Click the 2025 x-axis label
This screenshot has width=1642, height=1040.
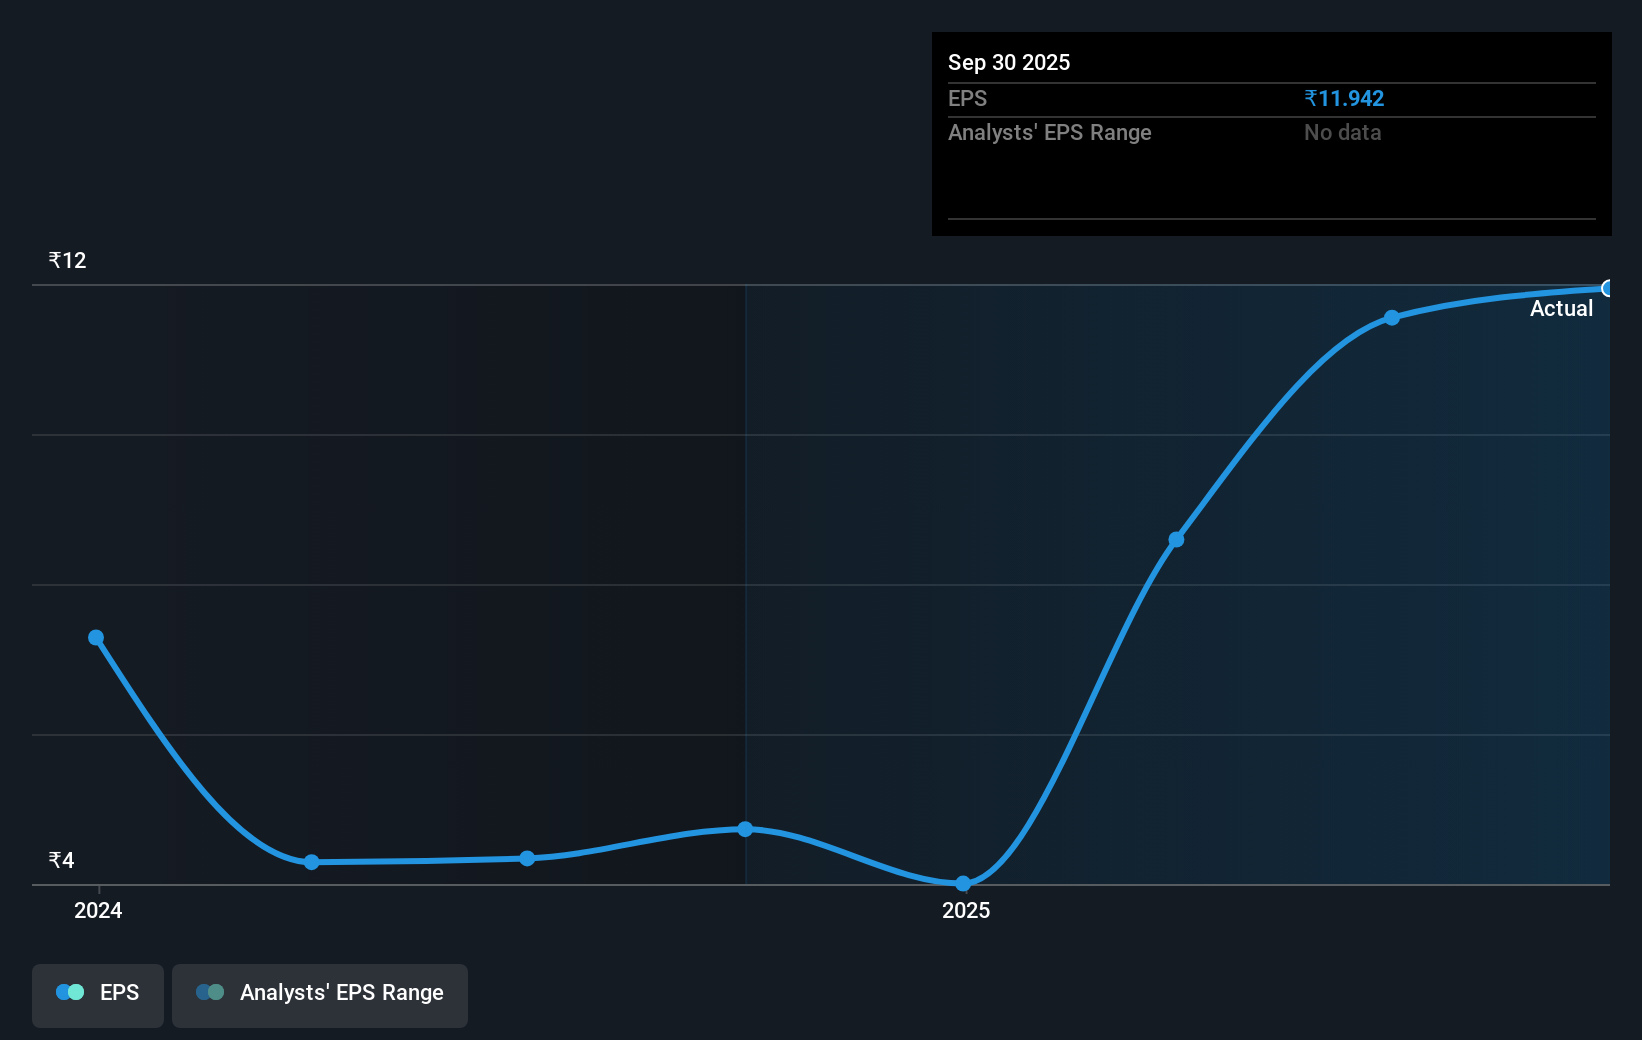pos(966,911)
